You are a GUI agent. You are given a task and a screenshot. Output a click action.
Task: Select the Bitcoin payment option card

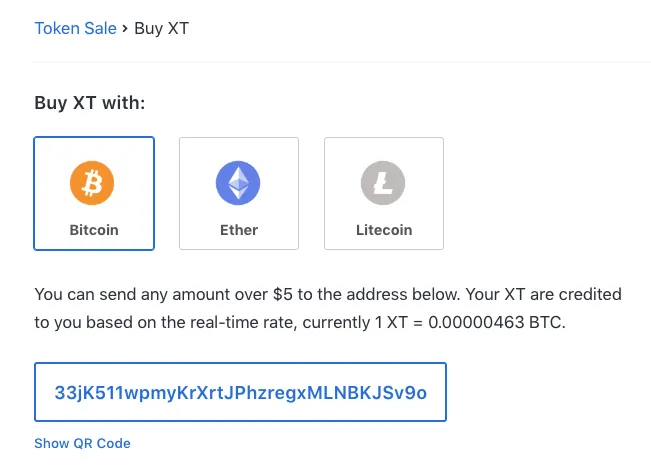pos(94,194)
